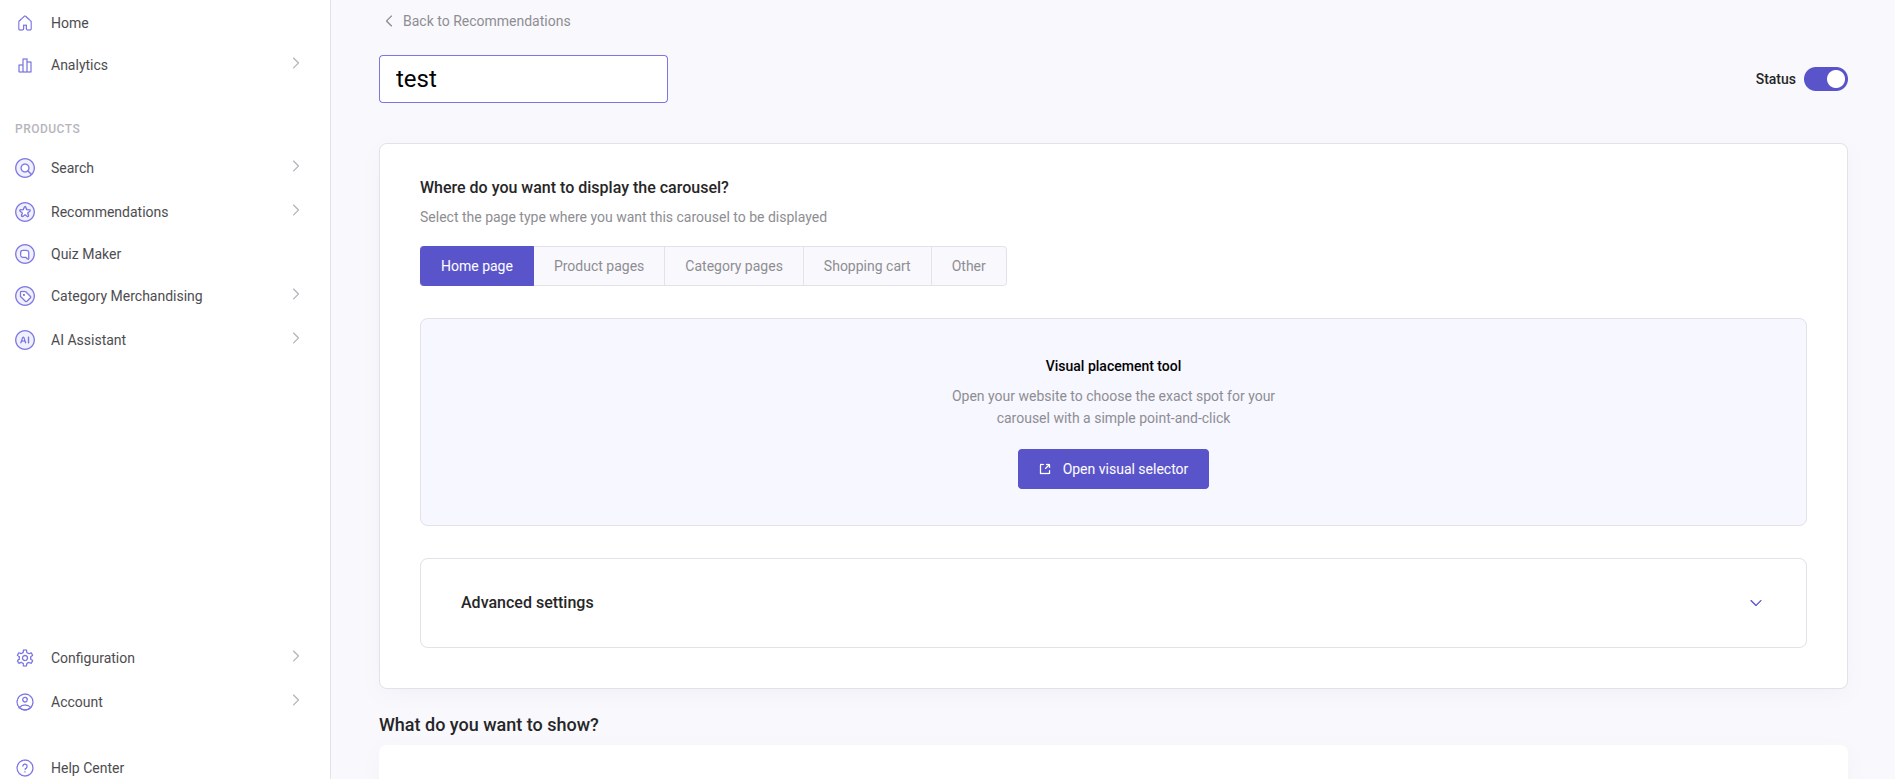This screenshot has width=1895, height=779.
Task: Expand the Configuration chevron
Action: point(296,656)
